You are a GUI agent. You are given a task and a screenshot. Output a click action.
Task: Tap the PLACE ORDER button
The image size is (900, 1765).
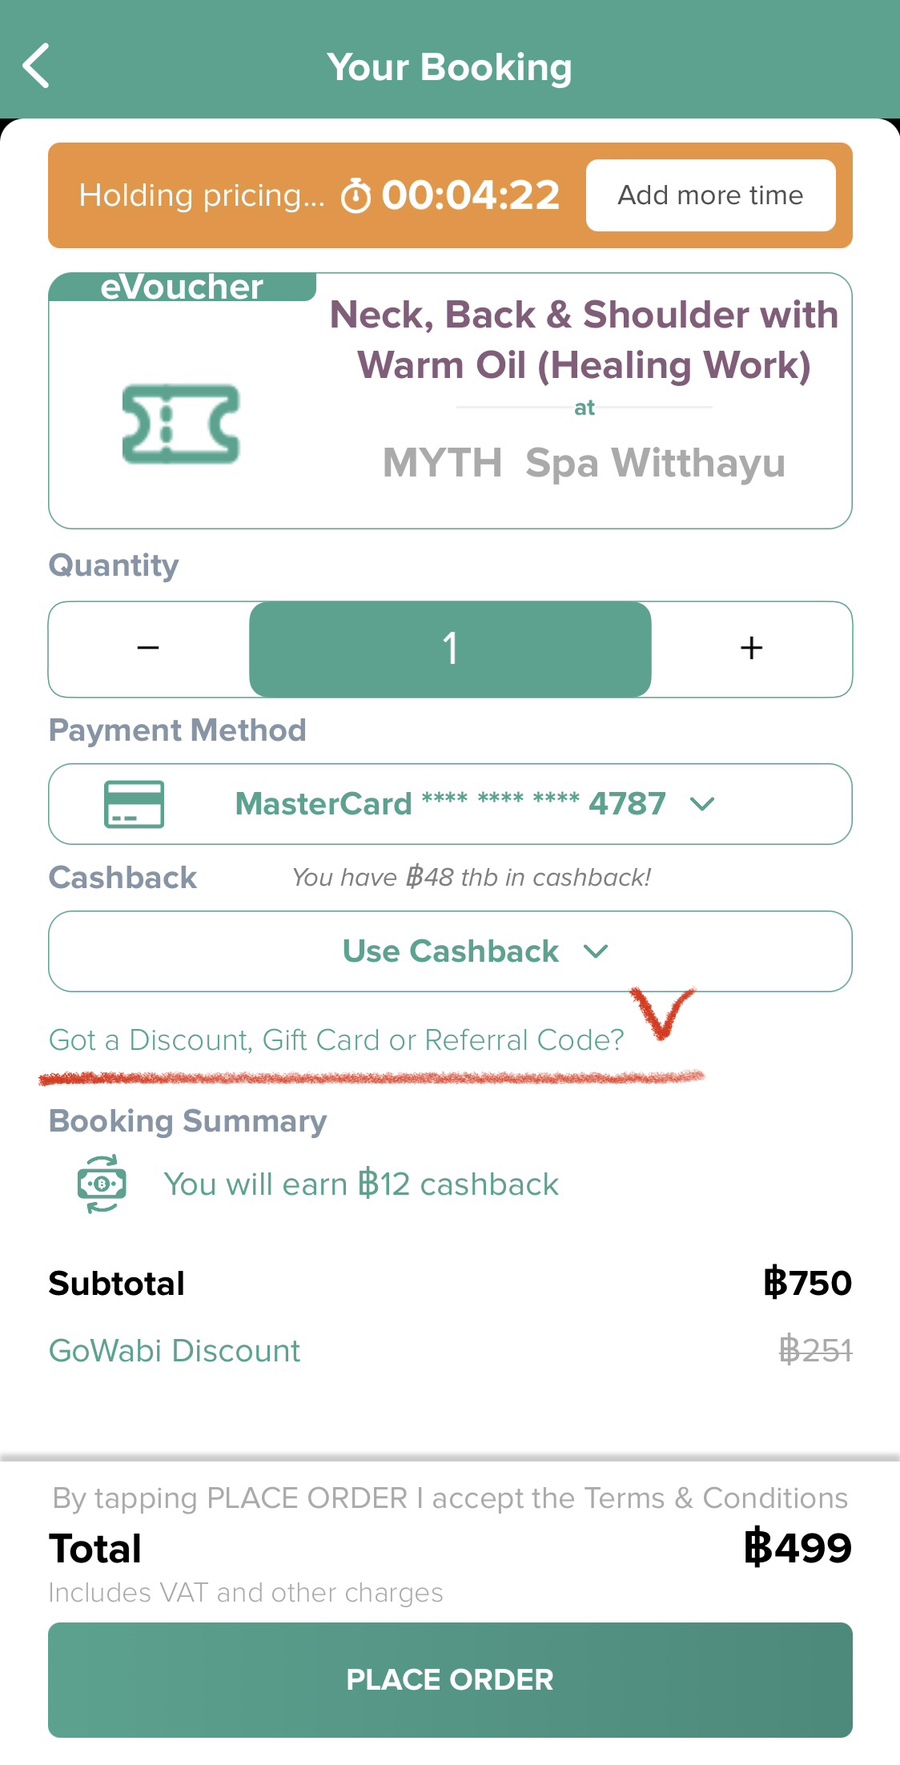tap(450, 1679)
